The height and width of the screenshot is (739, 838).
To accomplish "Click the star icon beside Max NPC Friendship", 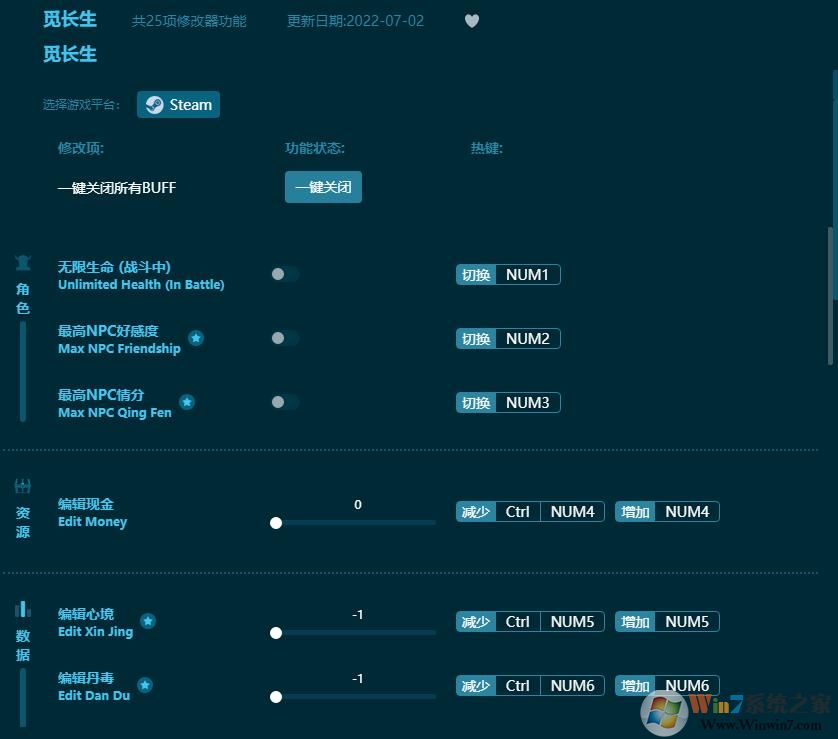I will [x=196, y=338].
